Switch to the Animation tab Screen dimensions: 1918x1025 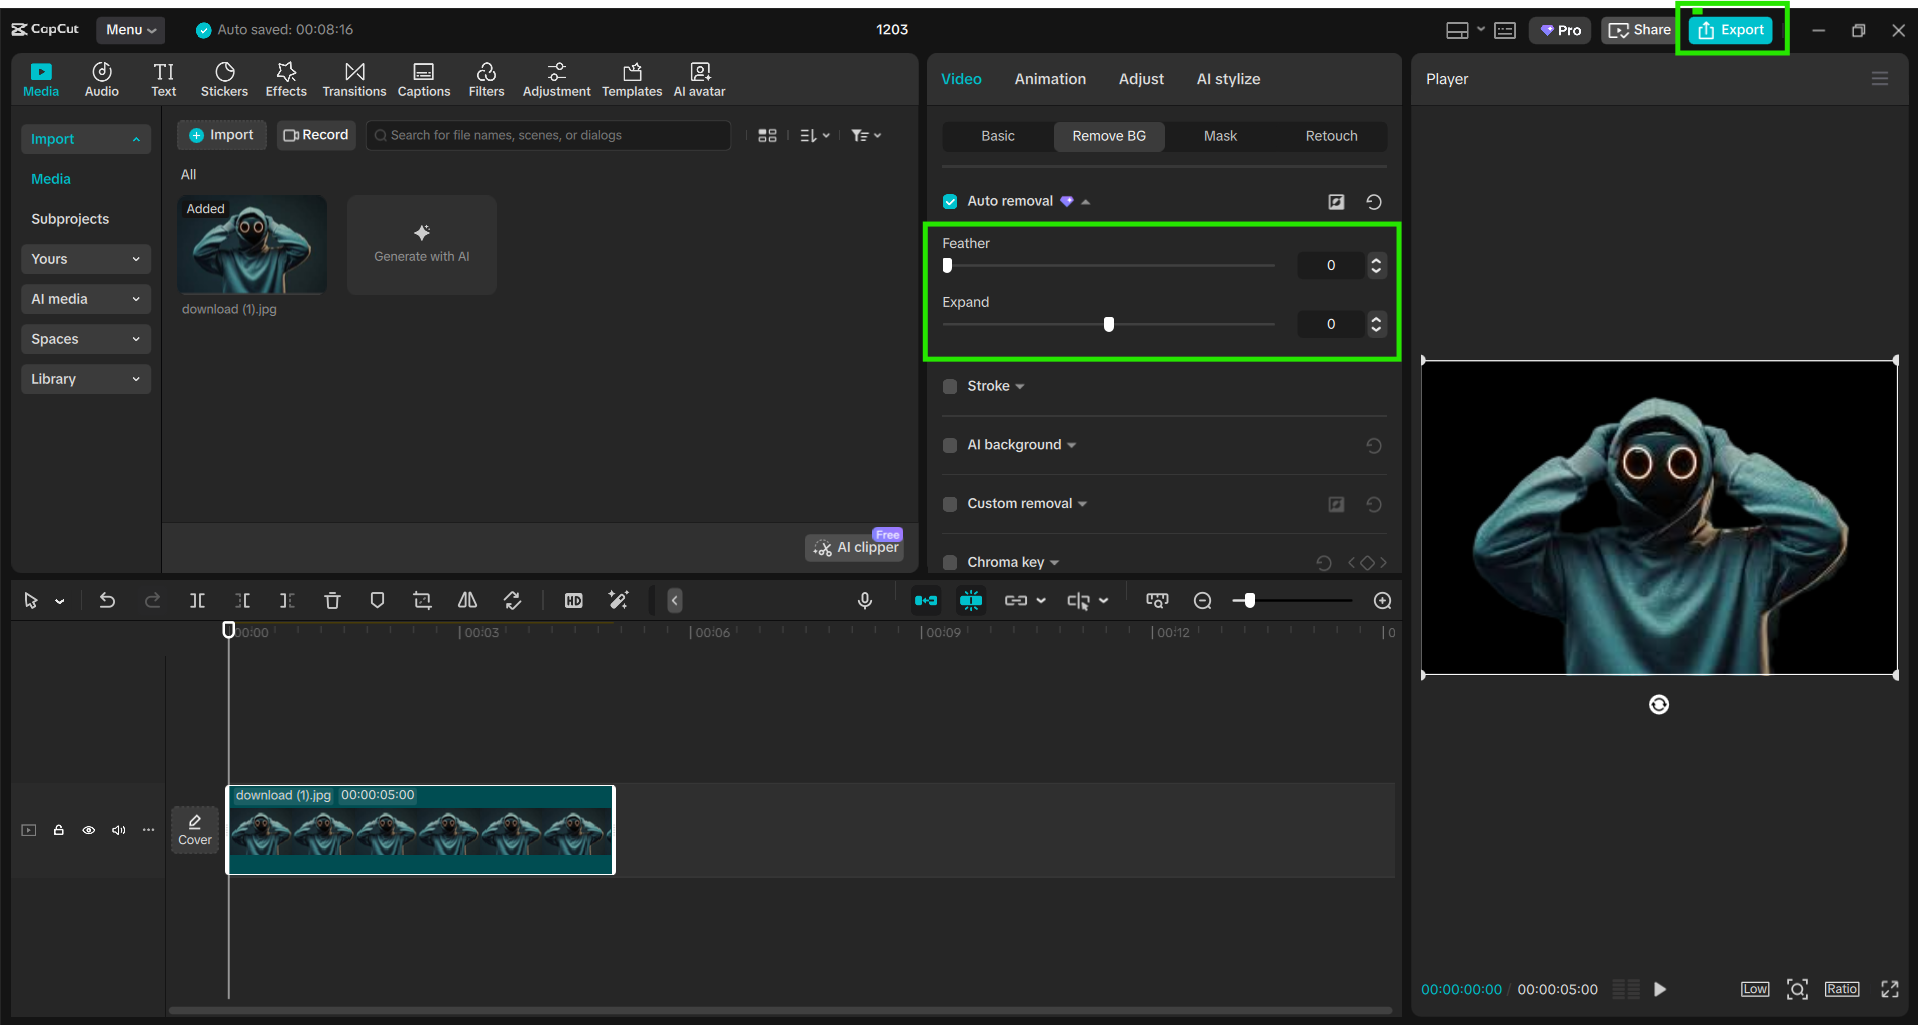tap(1049, 79)
